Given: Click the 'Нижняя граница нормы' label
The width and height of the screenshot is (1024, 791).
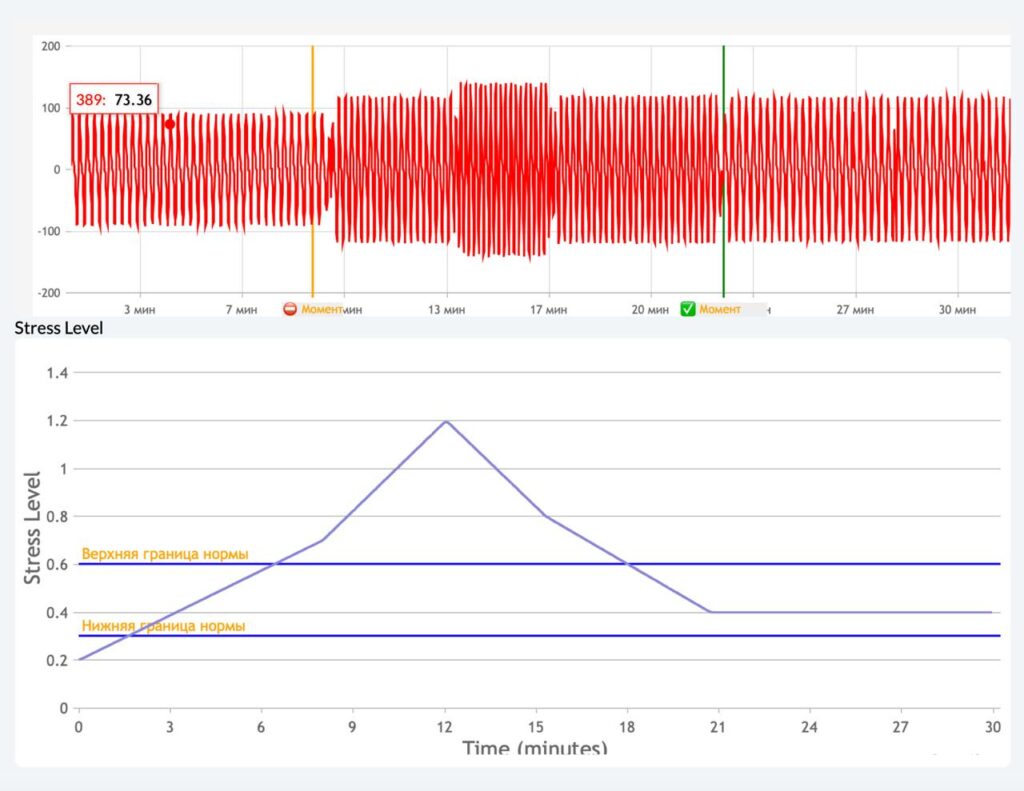Looking at the screenshot, I should 163,626.
